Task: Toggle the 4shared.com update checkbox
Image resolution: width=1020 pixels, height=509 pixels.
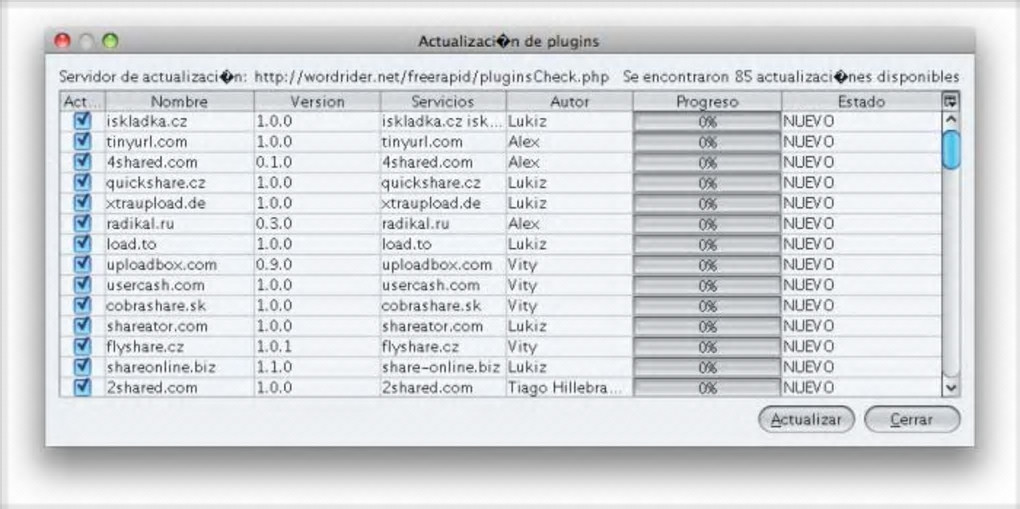Action: 82,162
